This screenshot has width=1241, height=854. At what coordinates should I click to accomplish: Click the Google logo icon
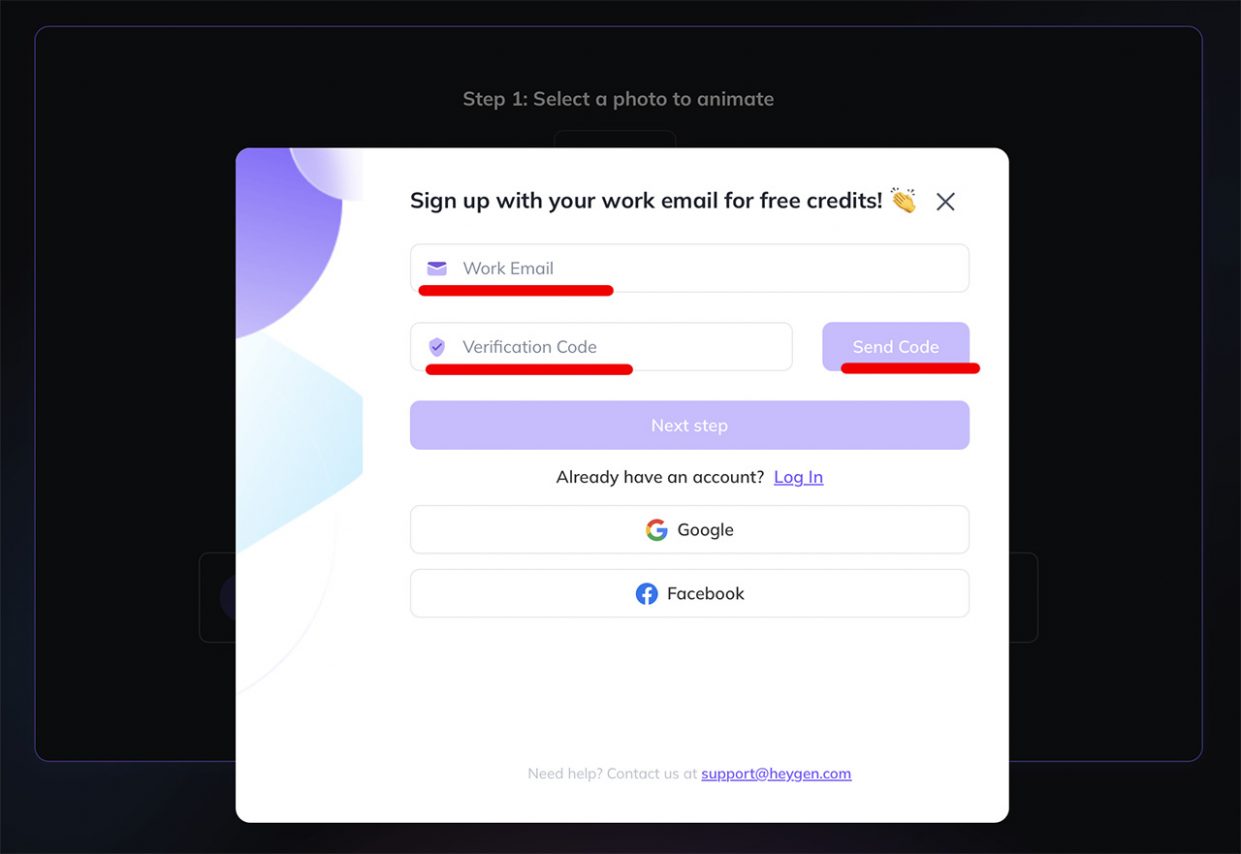(656, 530)
